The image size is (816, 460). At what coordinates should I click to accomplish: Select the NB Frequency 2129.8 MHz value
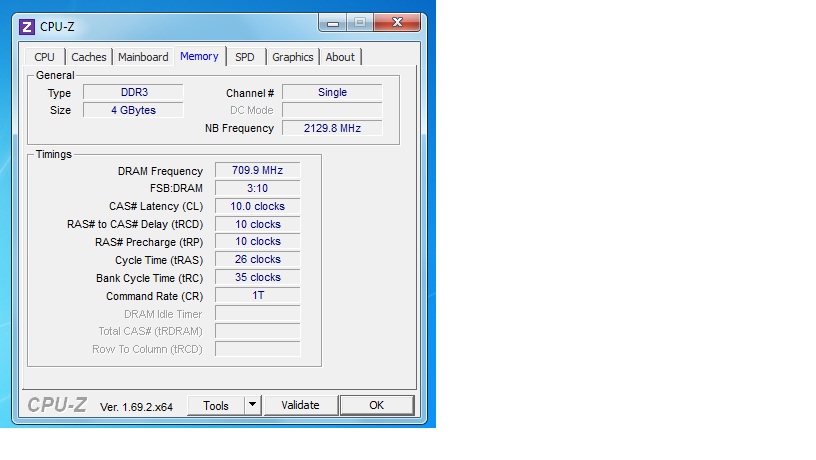pos(332,128)
